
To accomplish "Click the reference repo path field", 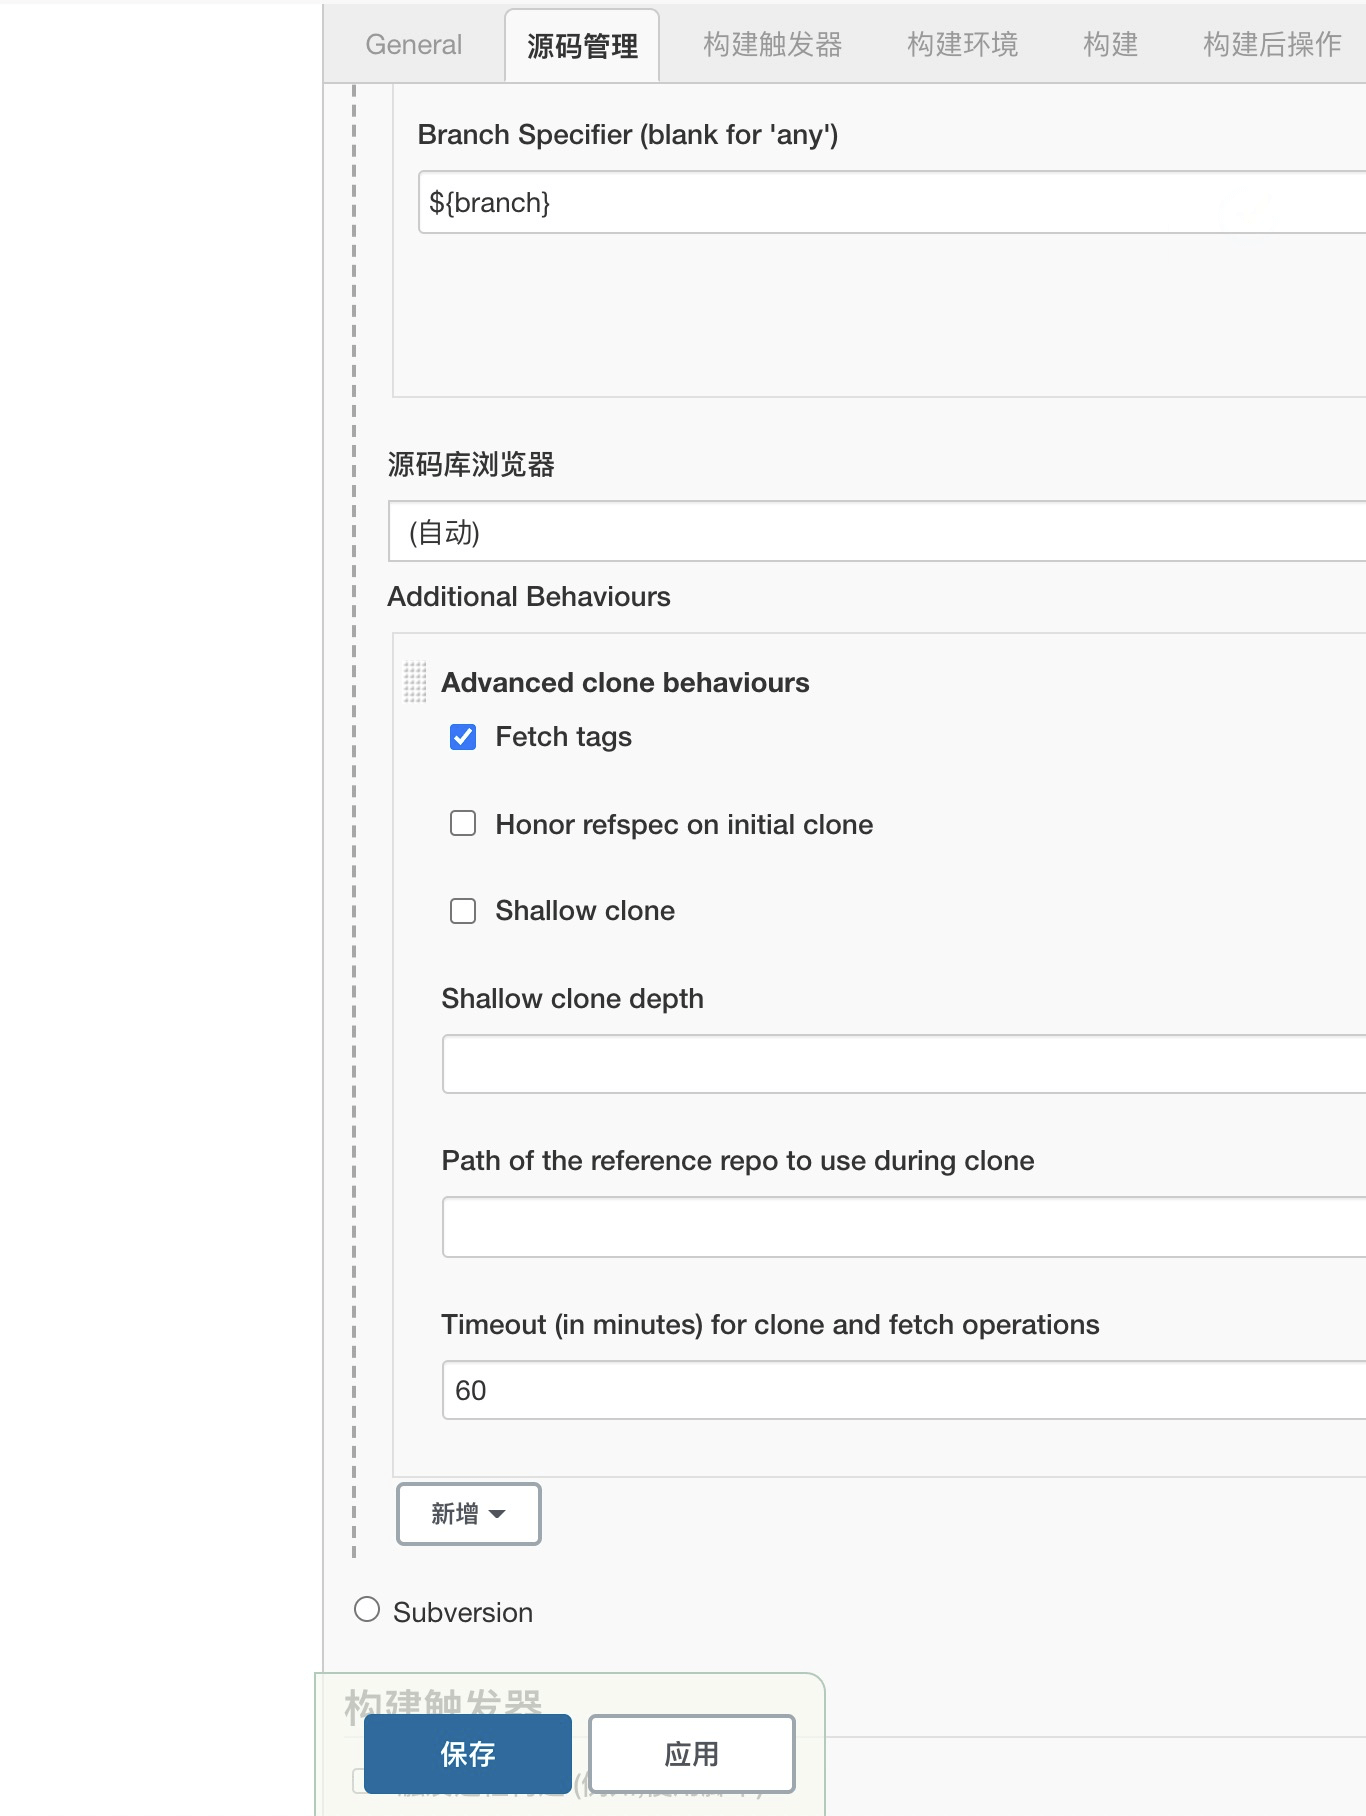I will tap(904, 1227).
